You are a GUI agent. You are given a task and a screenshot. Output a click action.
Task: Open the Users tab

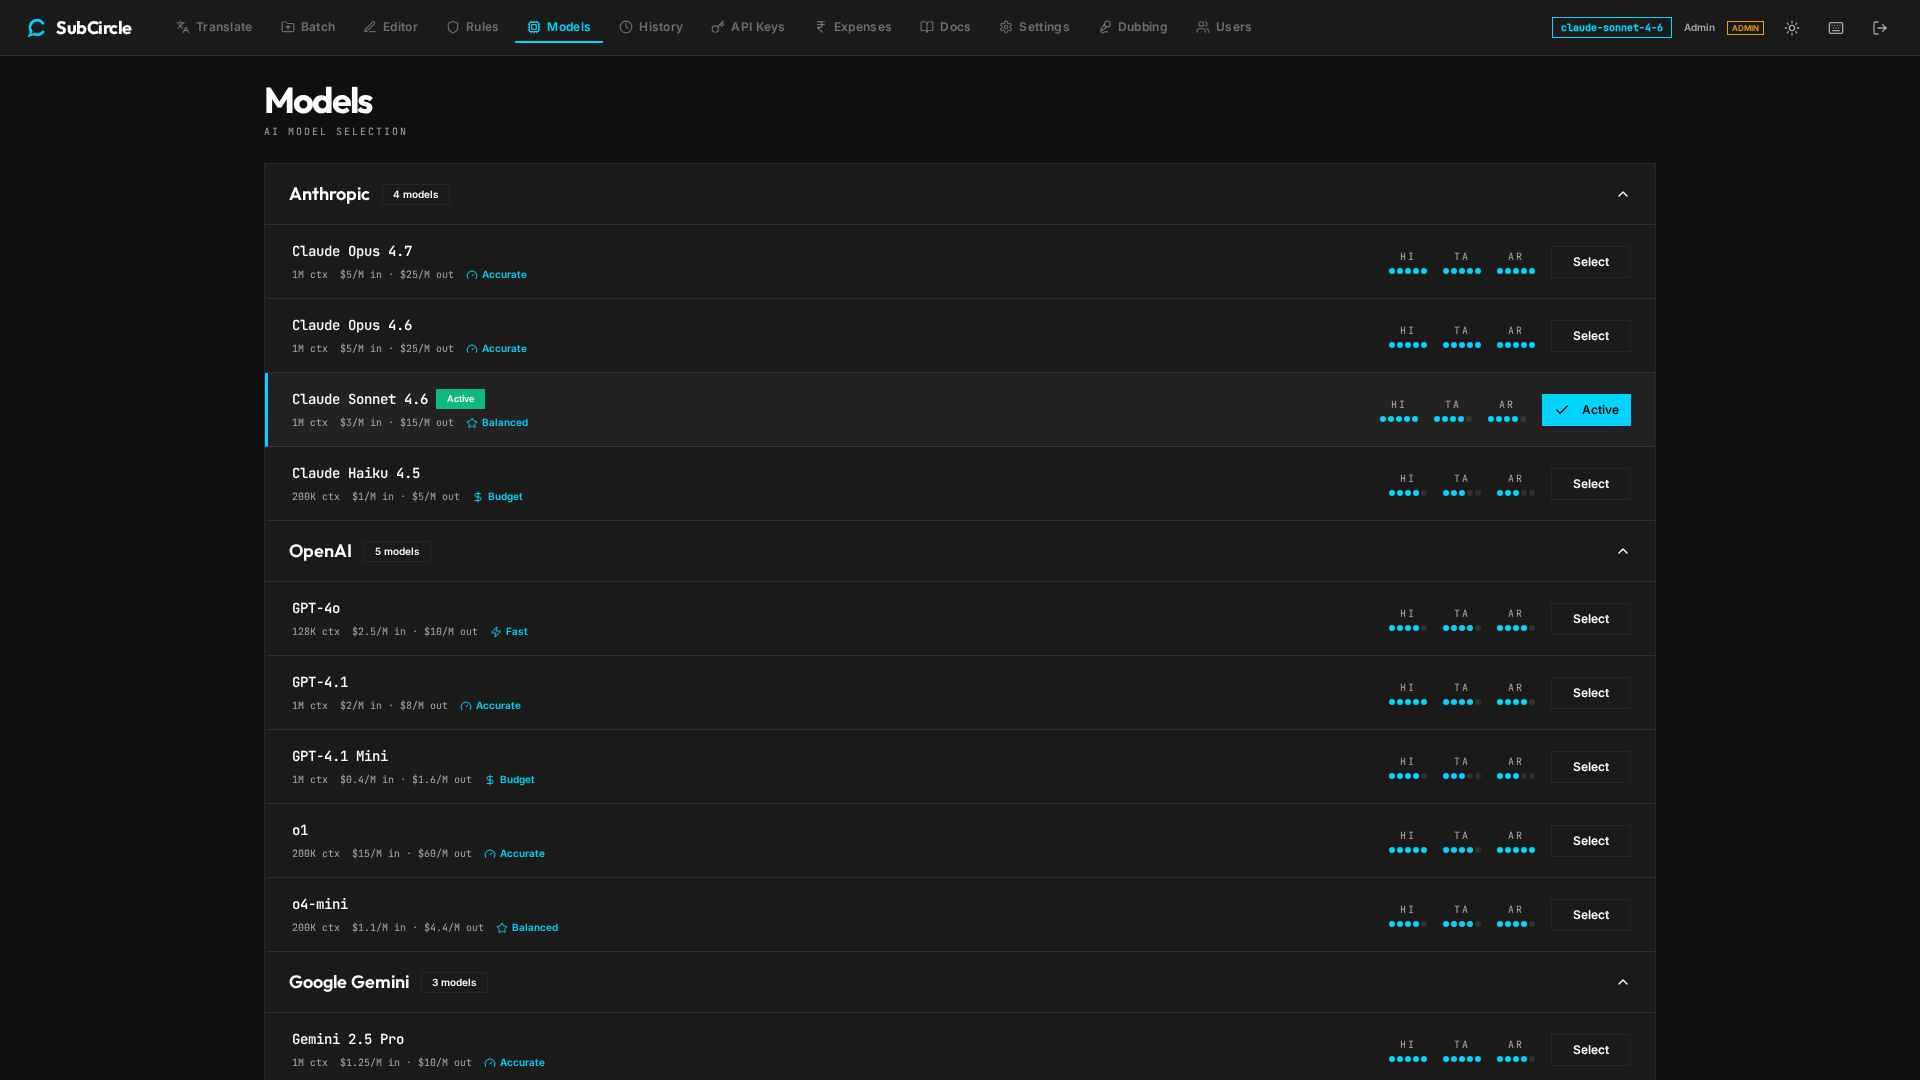[x=1224, y=27]
